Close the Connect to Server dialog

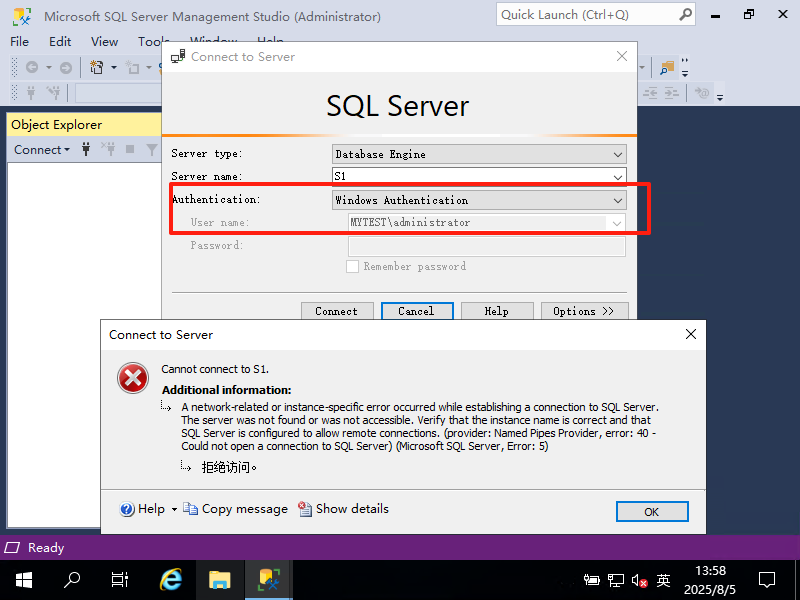click(x=621, y=56)
